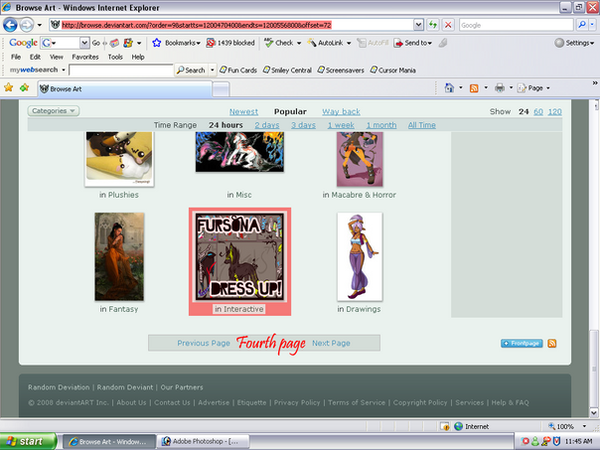This screenshot has width=600, height=450.
Task: Open Cursor Mania toolbar link
Action: click(393, 70)
